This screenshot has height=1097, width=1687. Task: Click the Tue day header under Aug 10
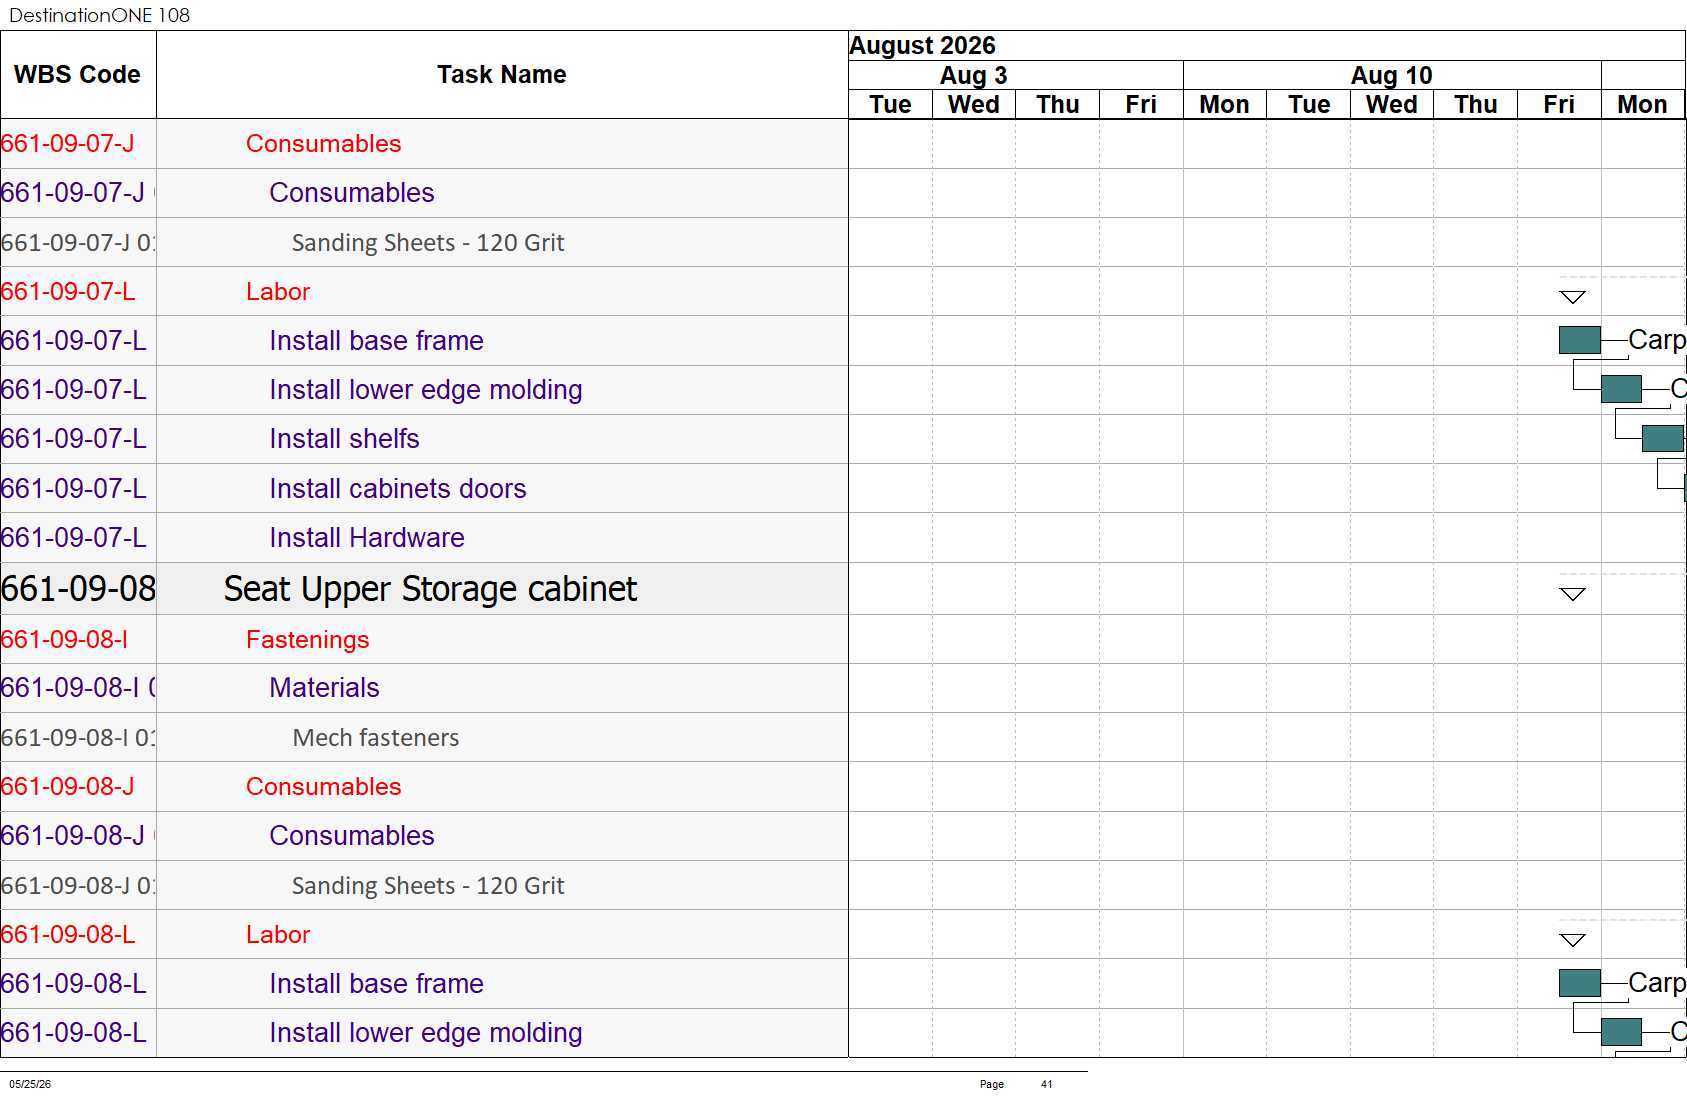[x=1309, y=105]
